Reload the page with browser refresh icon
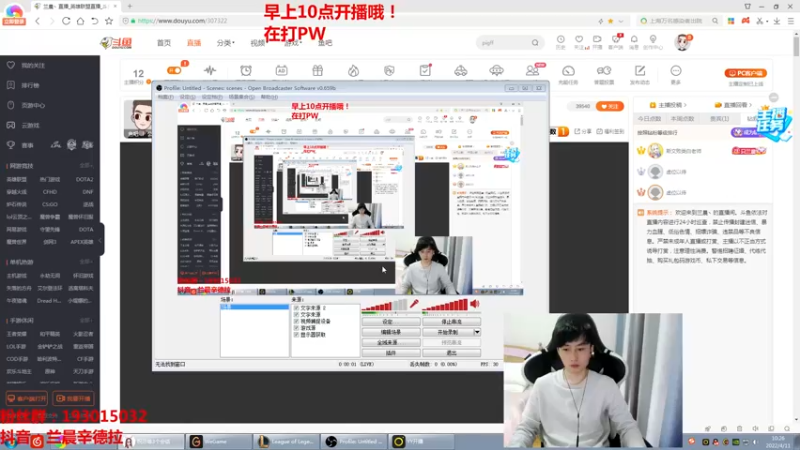 point(66,21)
